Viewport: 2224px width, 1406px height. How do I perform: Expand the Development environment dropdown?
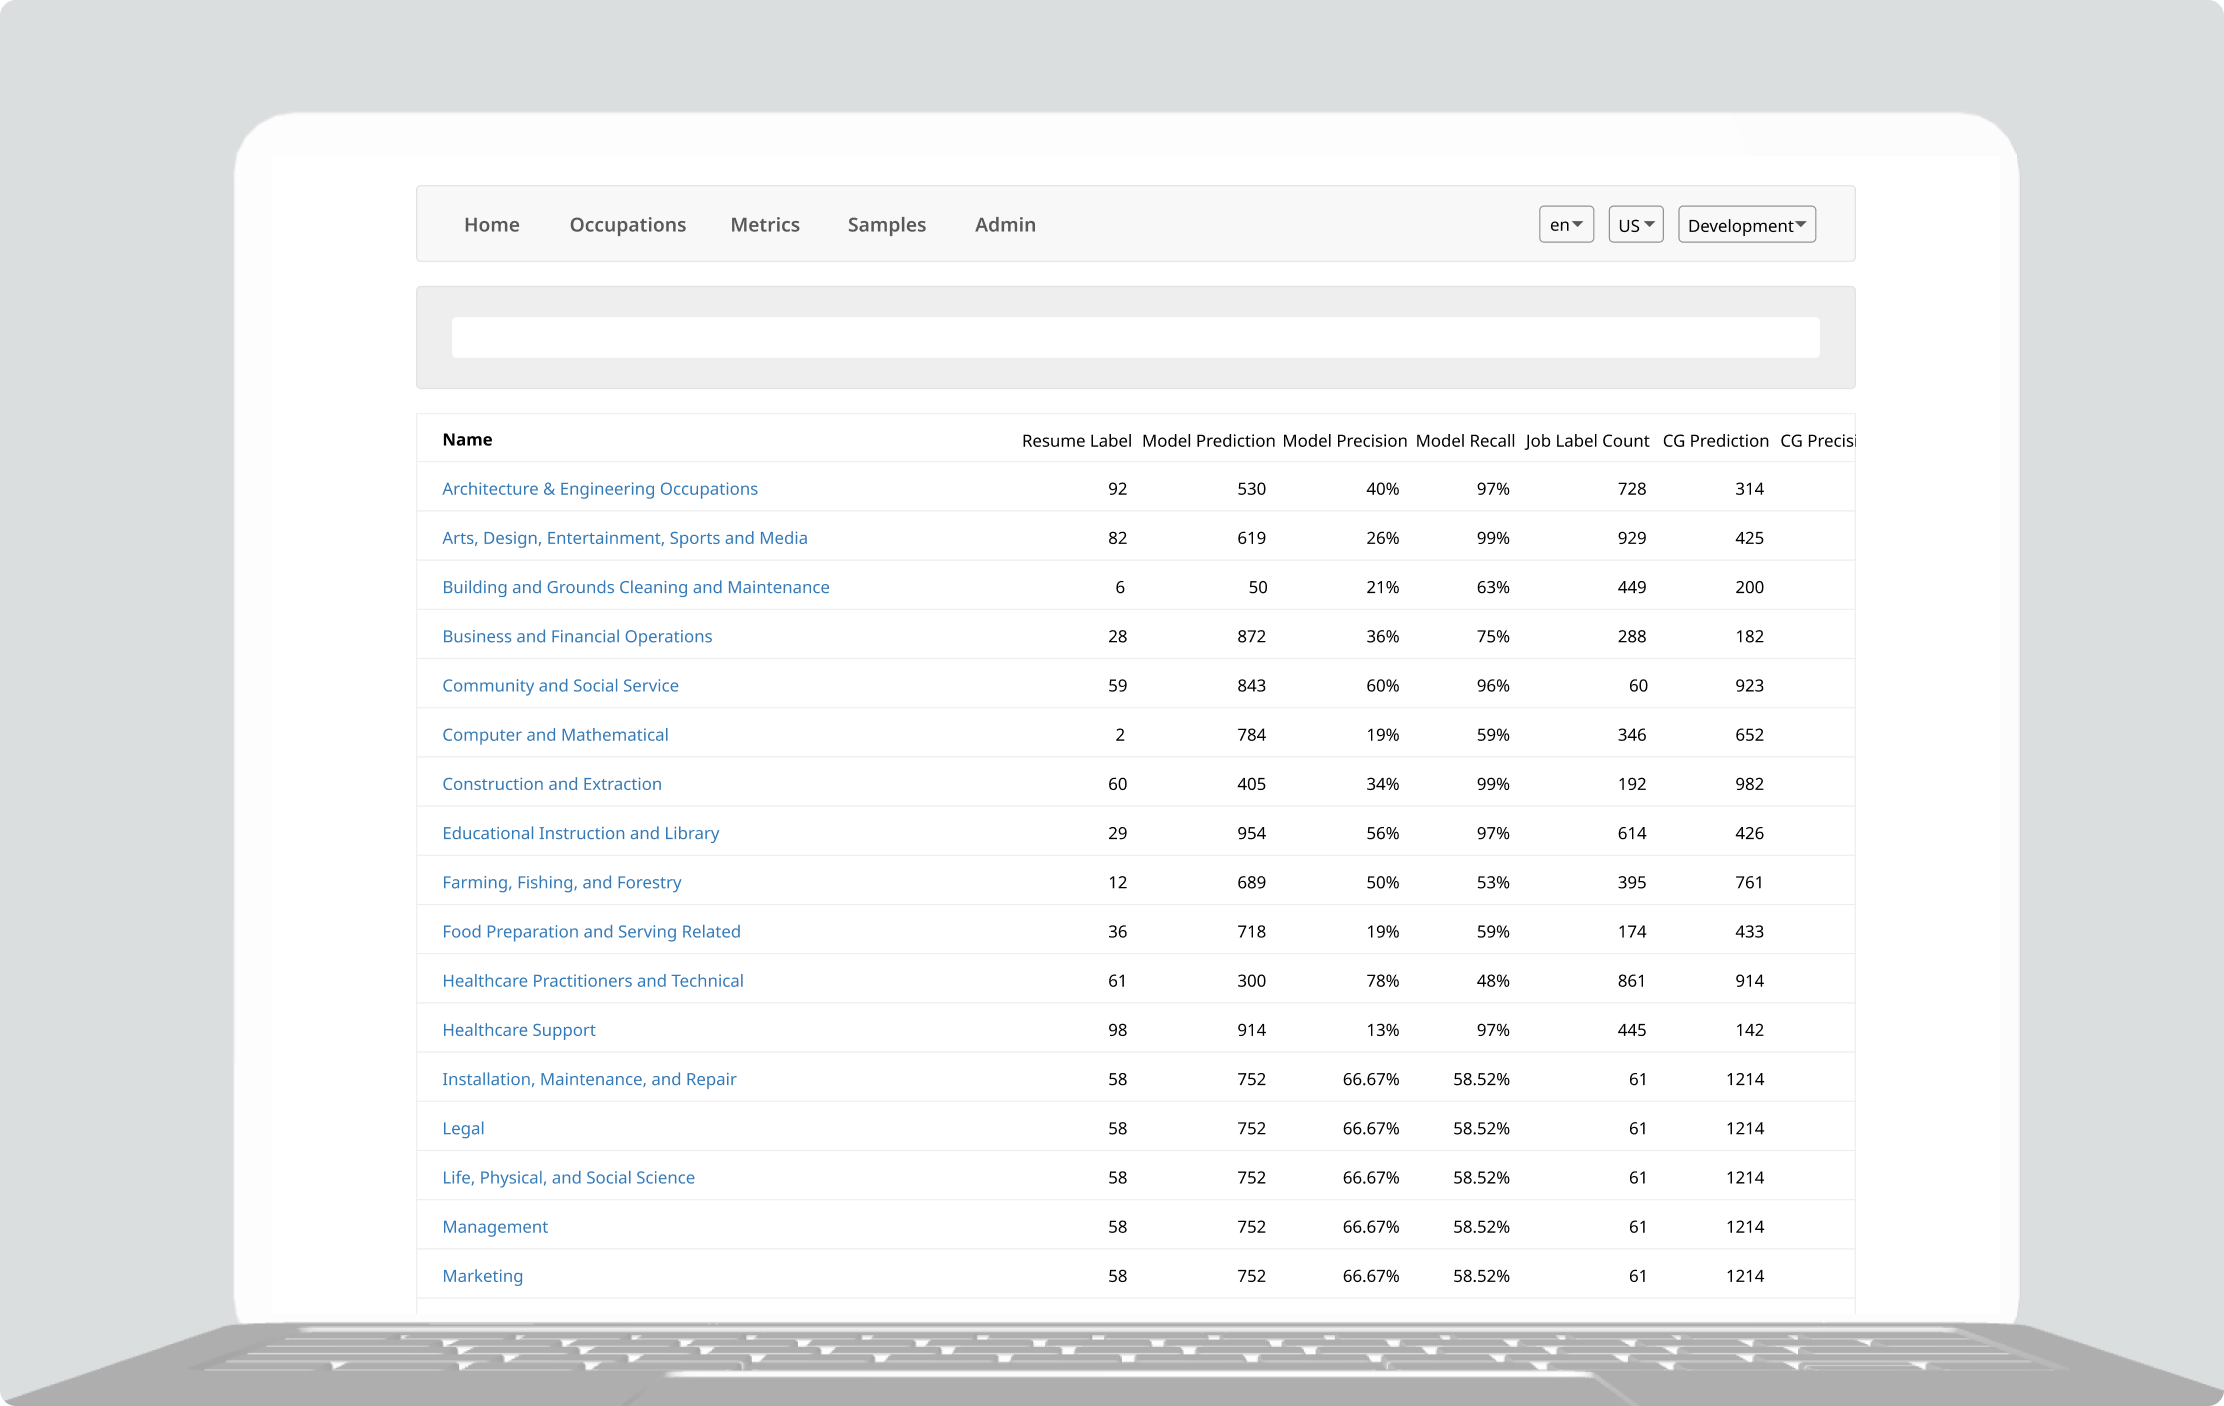[x=1746, y=225]
